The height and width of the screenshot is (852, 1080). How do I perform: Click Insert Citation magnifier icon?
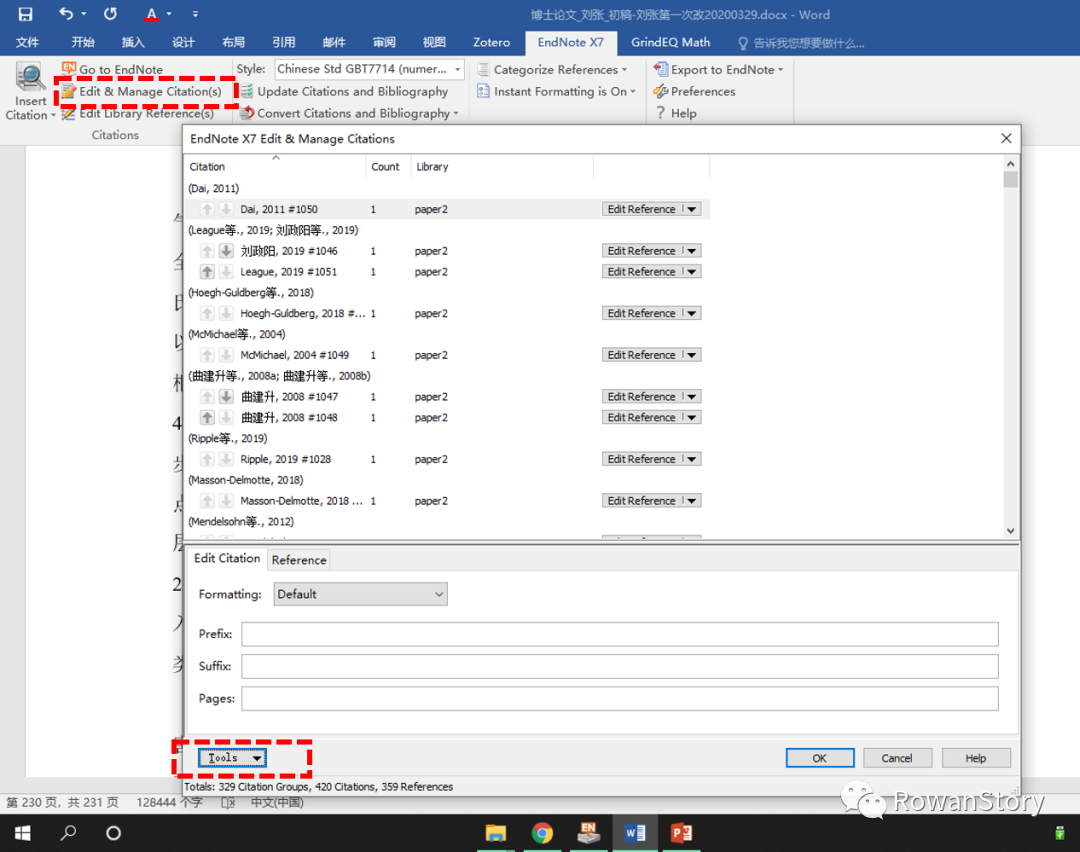(30, 77)
